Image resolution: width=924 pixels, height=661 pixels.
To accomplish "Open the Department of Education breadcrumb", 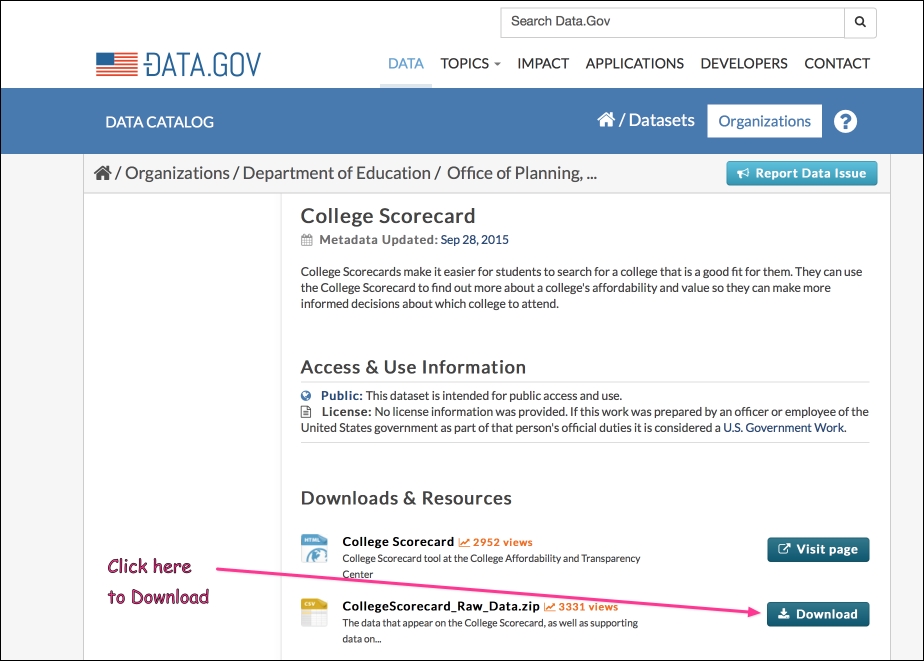I will point(336,173).
